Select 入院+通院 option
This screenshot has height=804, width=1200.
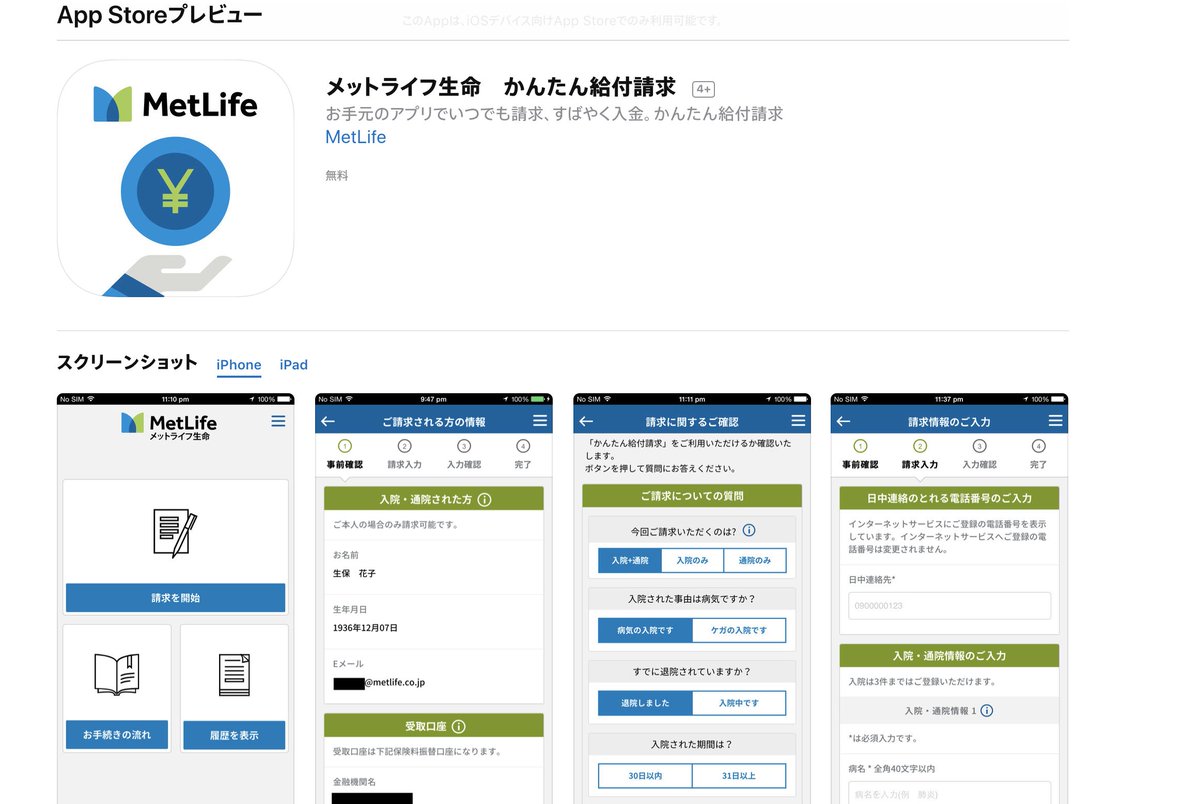629,560
